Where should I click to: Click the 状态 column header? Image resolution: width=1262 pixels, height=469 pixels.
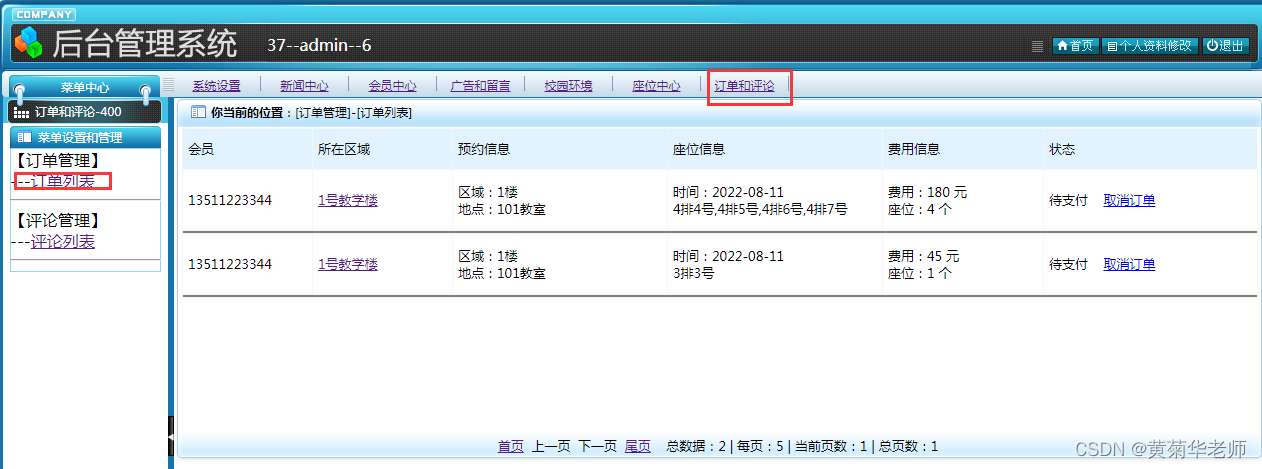1062,149
